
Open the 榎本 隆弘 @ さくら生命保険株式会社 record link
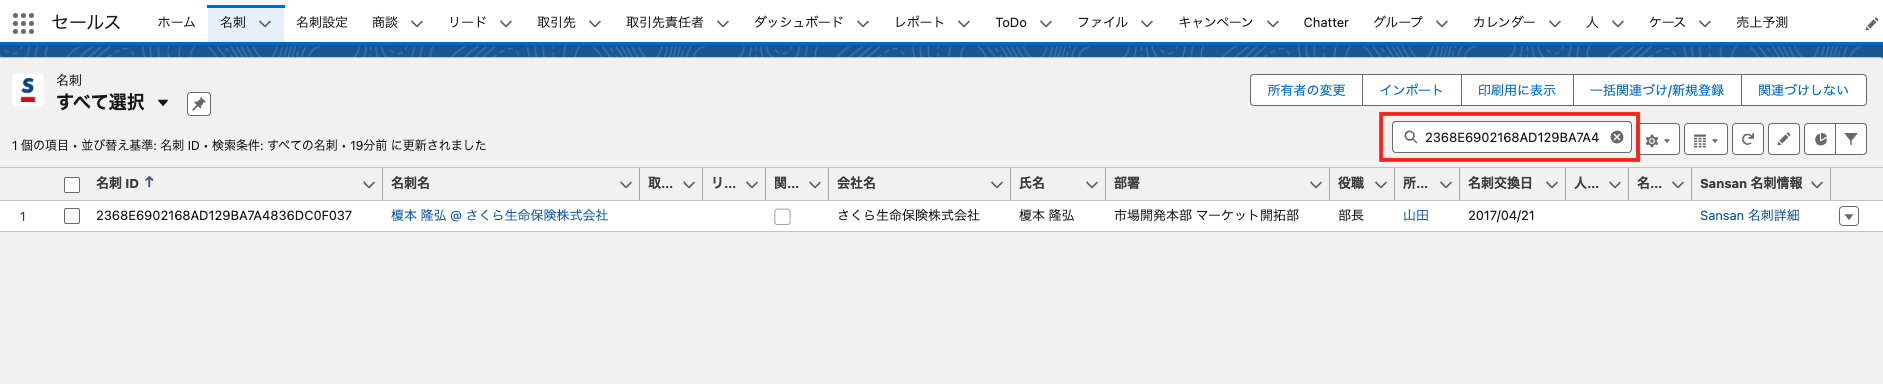click(499, 216)
